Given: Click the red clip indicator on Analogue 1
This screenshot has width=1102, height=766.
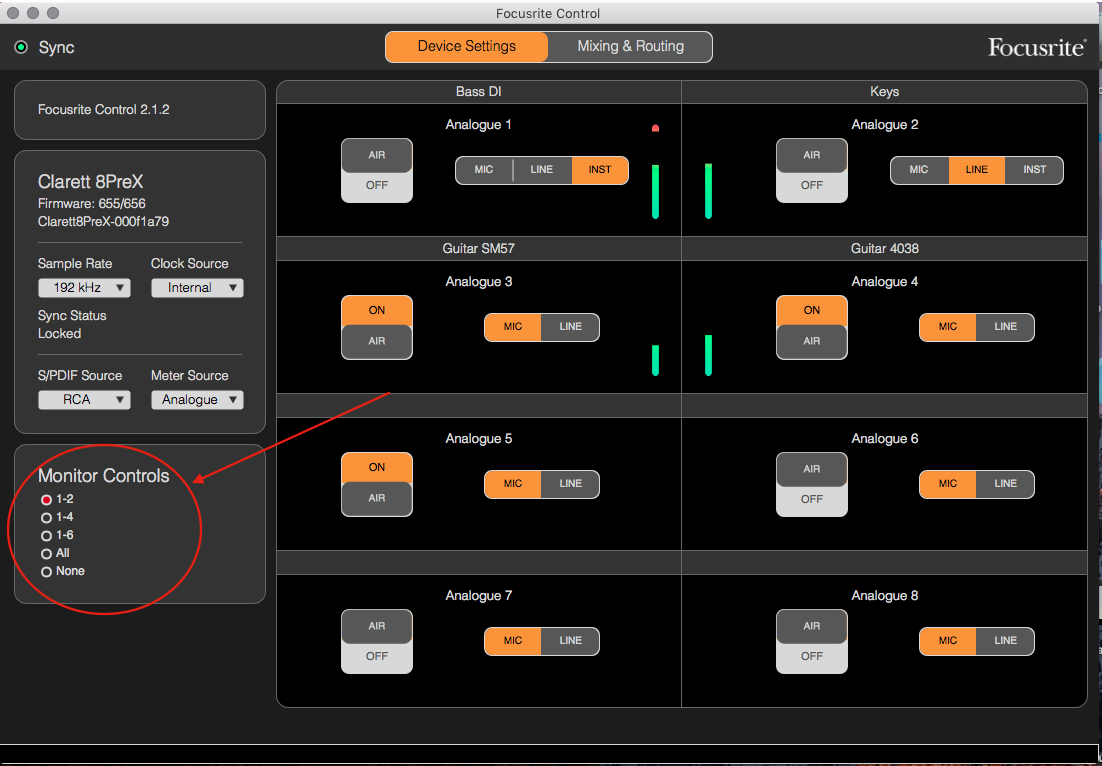Looking at the screenshot, I should [655, 128].
